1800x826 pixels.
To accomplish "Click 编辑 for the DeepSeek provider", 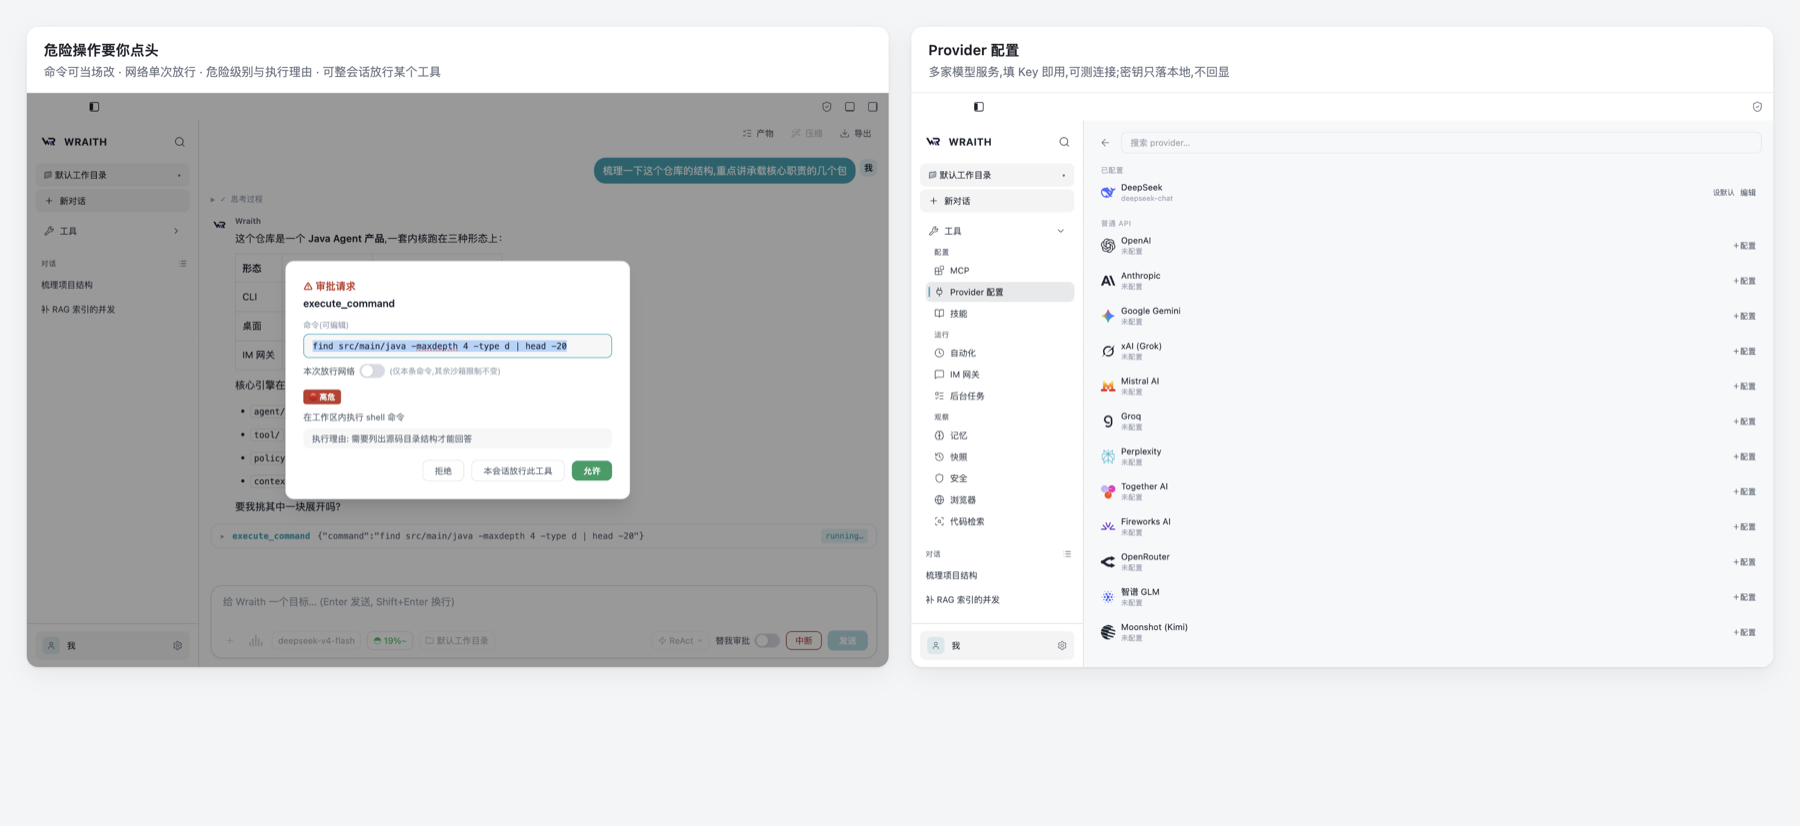I will point(1748,193).
